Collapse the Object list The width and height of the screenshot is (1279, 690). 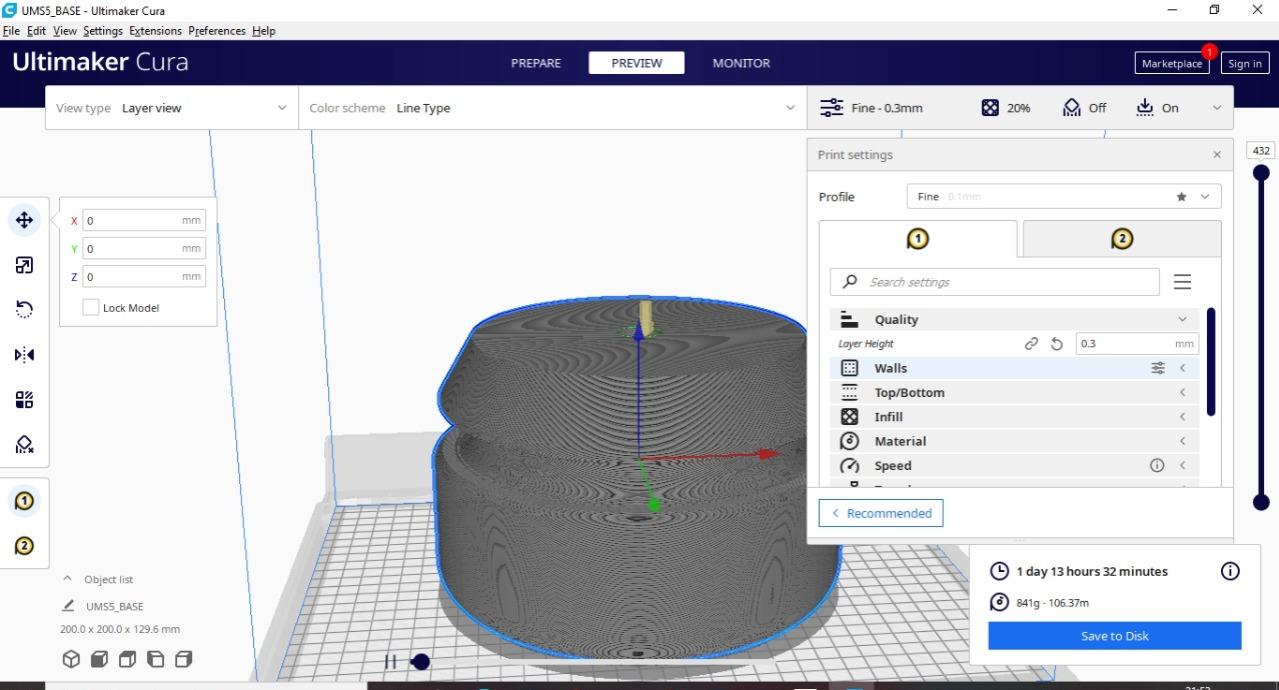(68, 579)
